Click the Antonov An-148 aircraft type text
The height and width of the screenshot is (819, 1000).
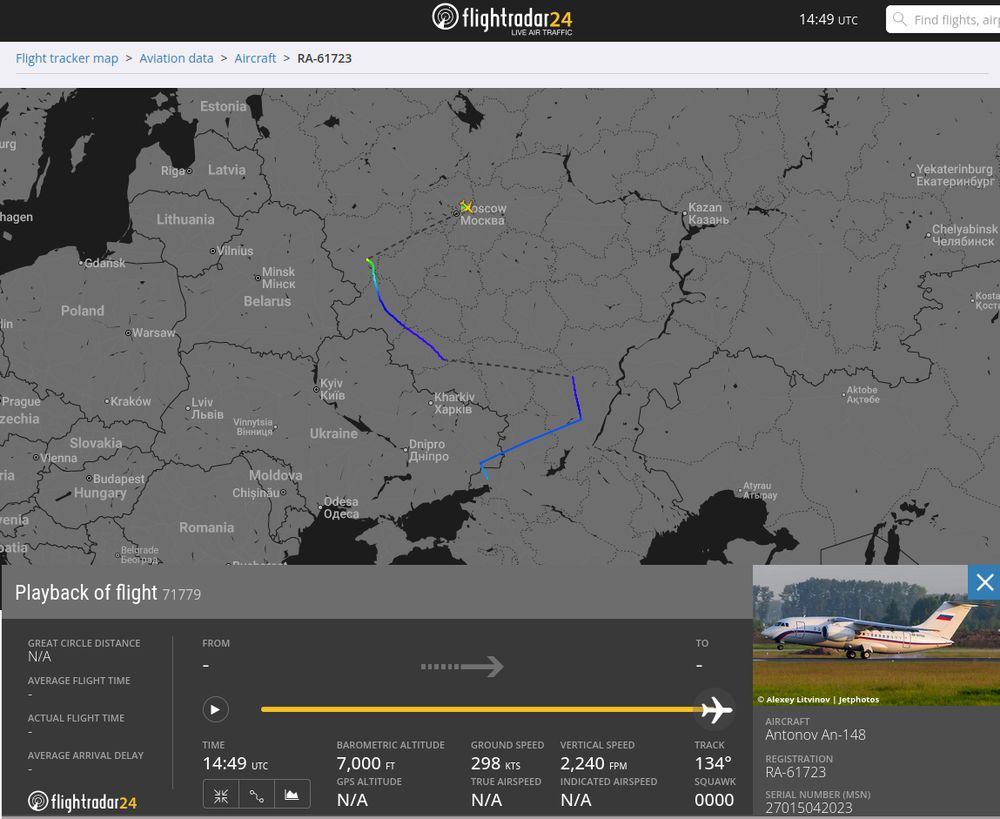[x=815, y=735]
